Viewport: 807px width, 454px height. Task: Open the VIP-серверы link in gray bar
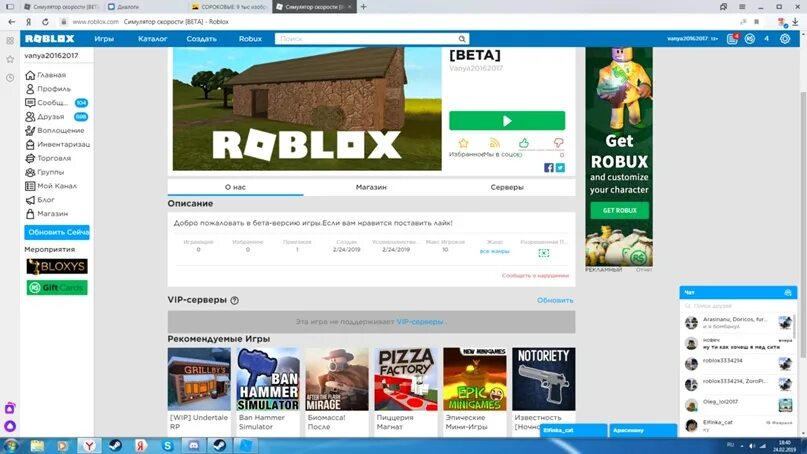[x=419, y=322]
